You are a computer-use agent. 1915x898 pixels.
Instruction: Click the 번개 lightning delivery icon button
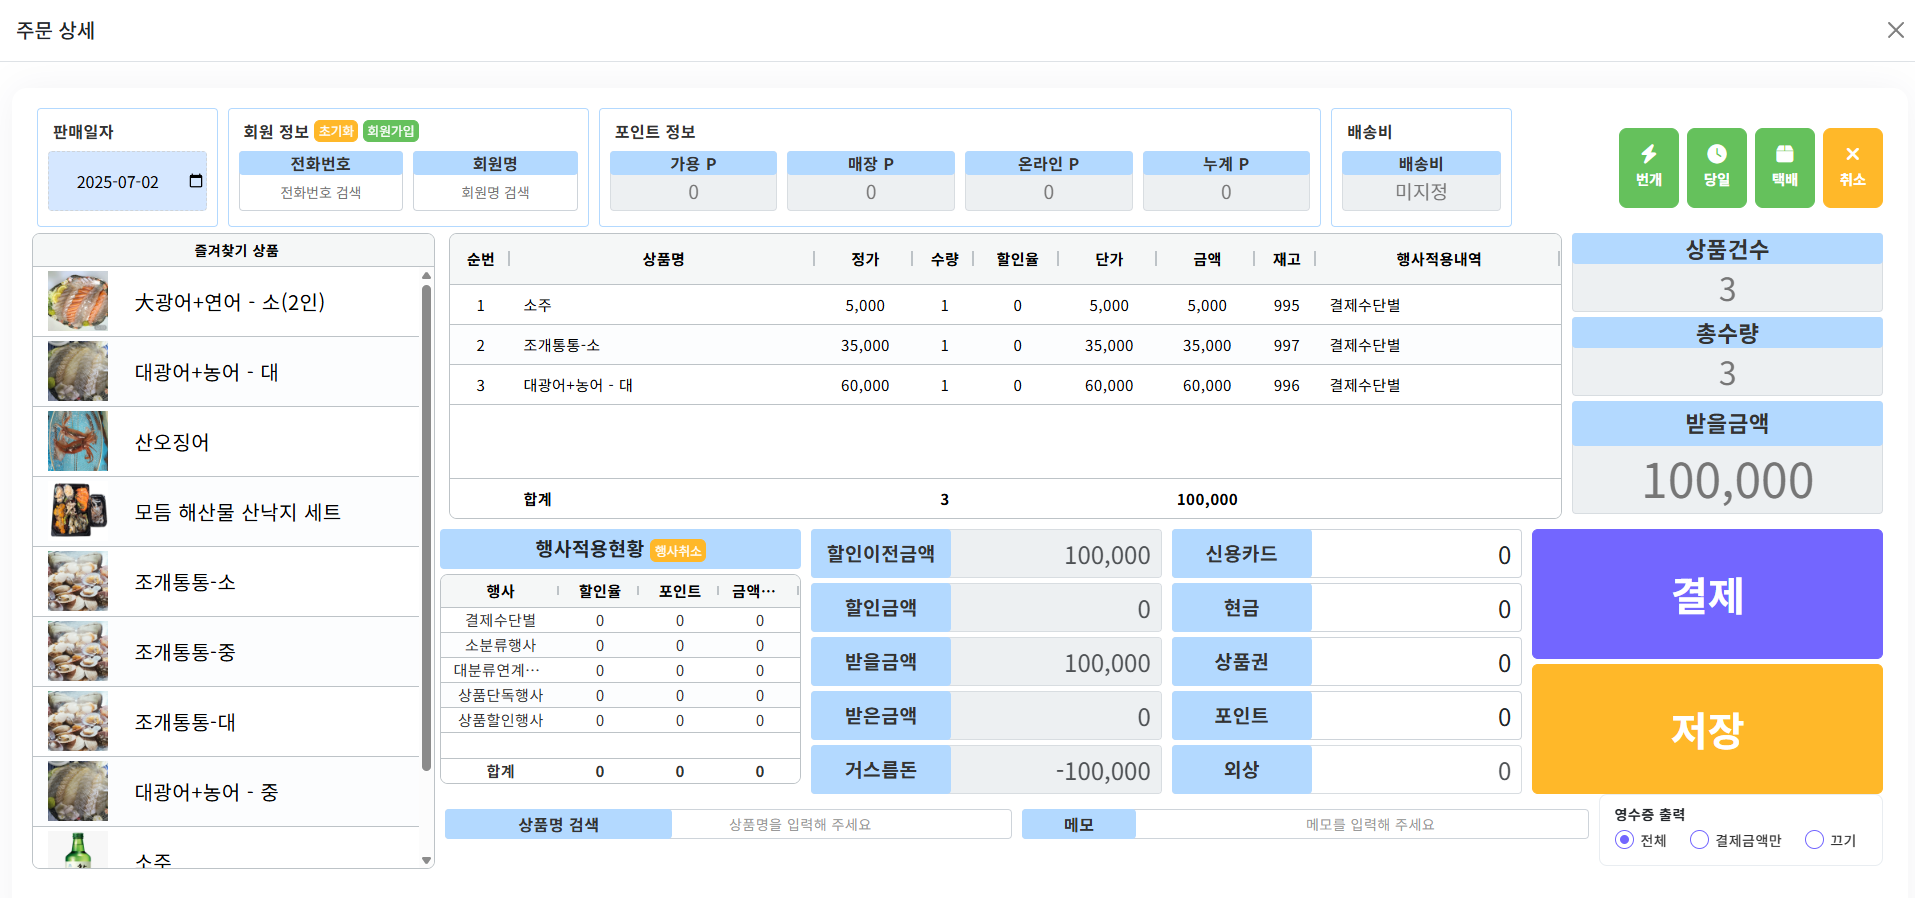click(1648, 167)
